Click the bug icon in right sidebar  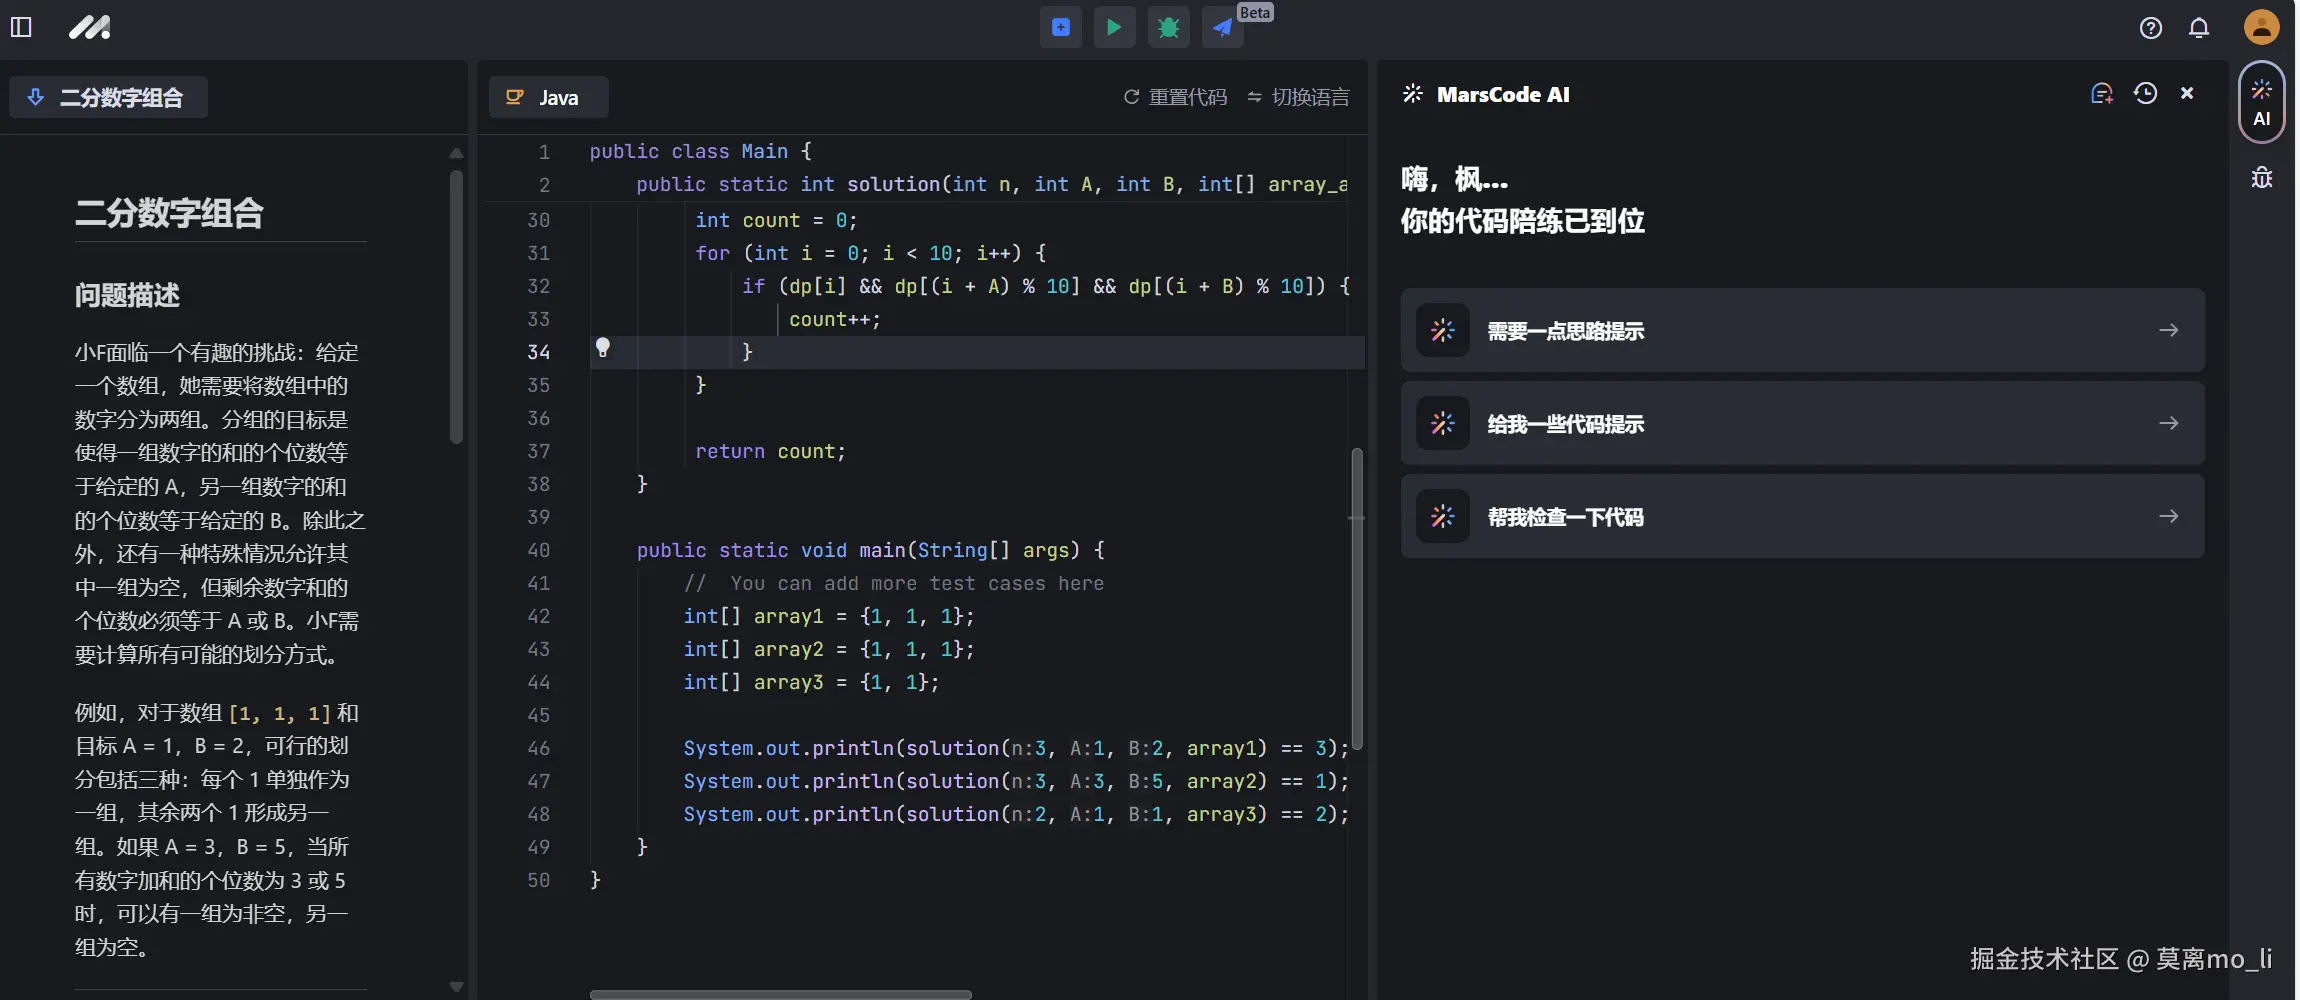point(2261,178)
